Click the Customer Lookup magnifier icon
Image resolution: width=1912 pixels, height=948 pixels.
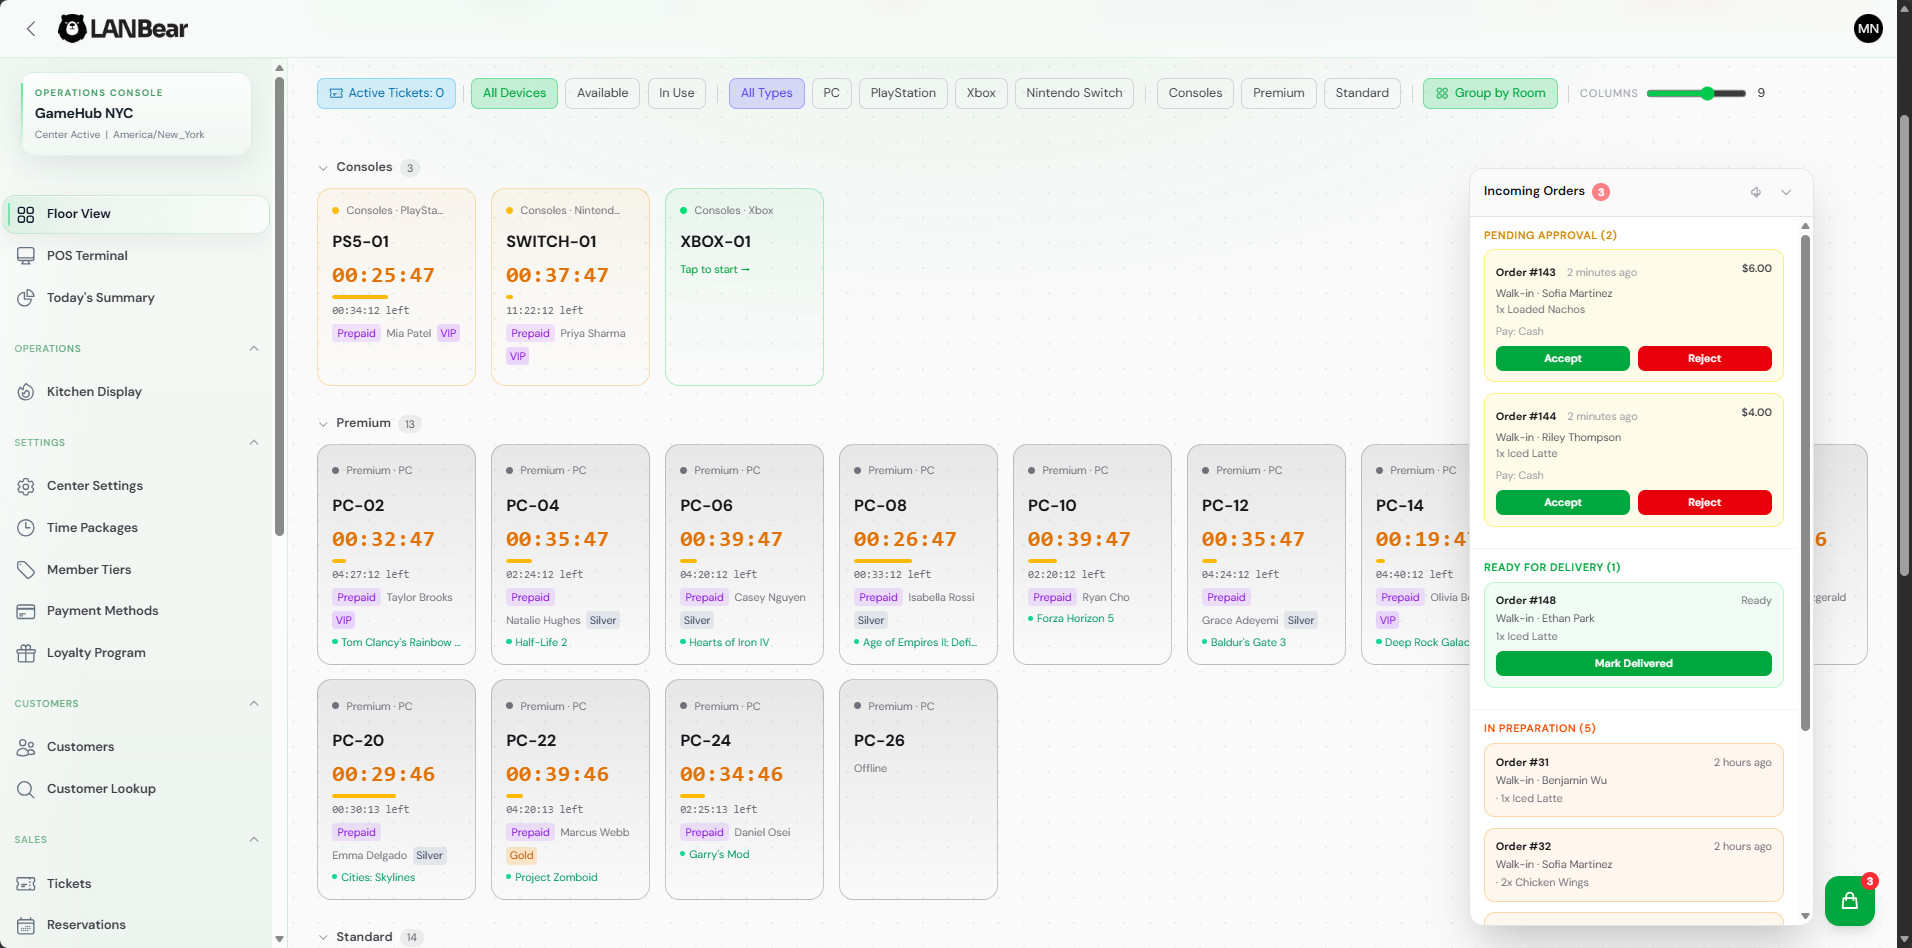[x=26, y=789]
